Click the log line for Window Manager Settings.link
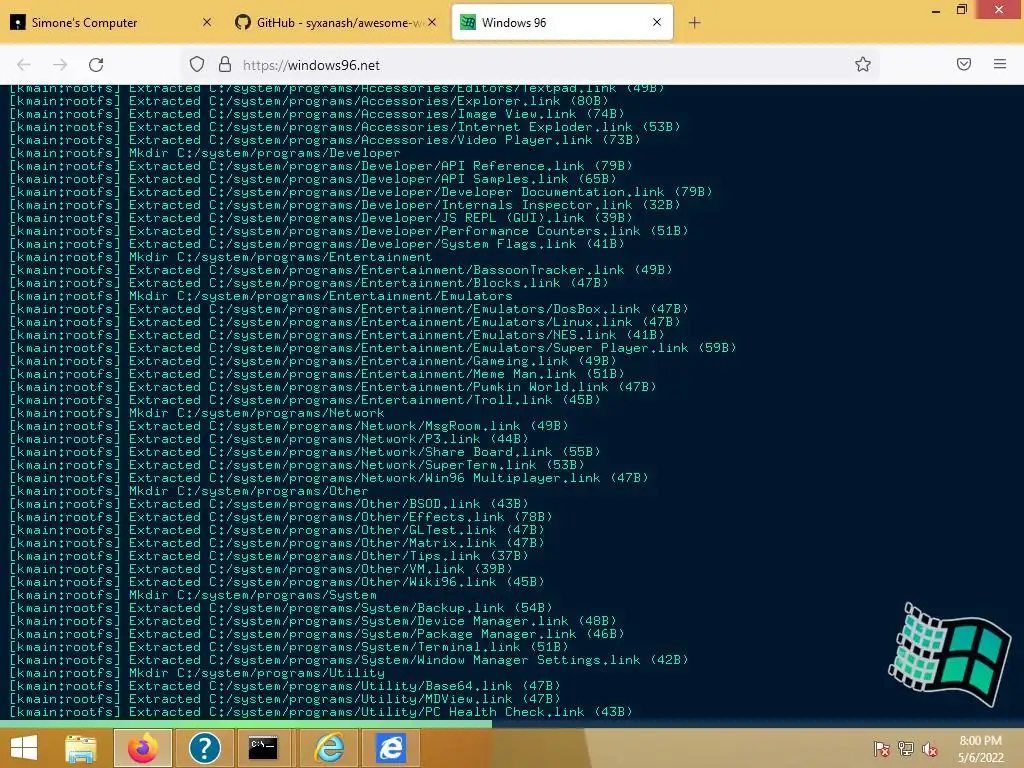This screenshot has height=768, width=1024. [349, 660]
